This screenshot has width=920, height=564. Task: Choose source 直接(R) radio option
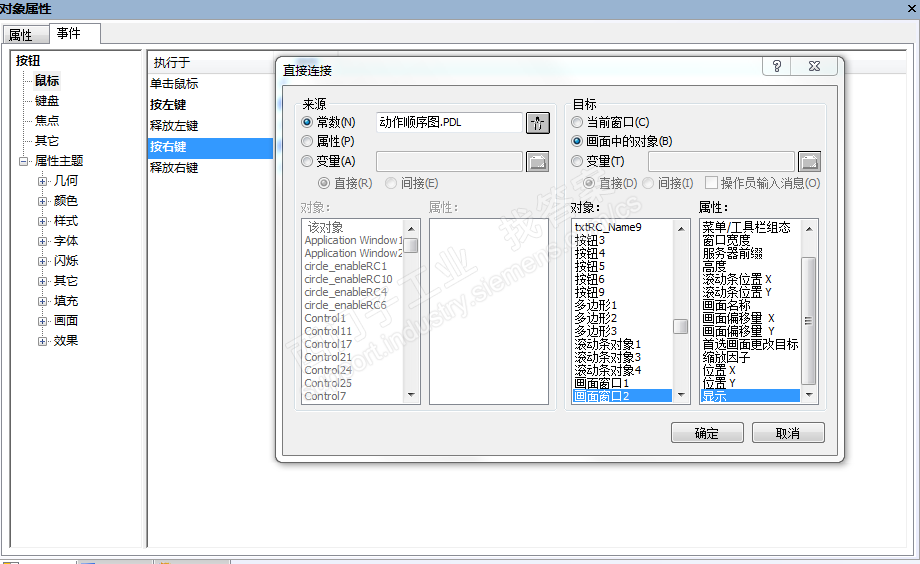324,183
